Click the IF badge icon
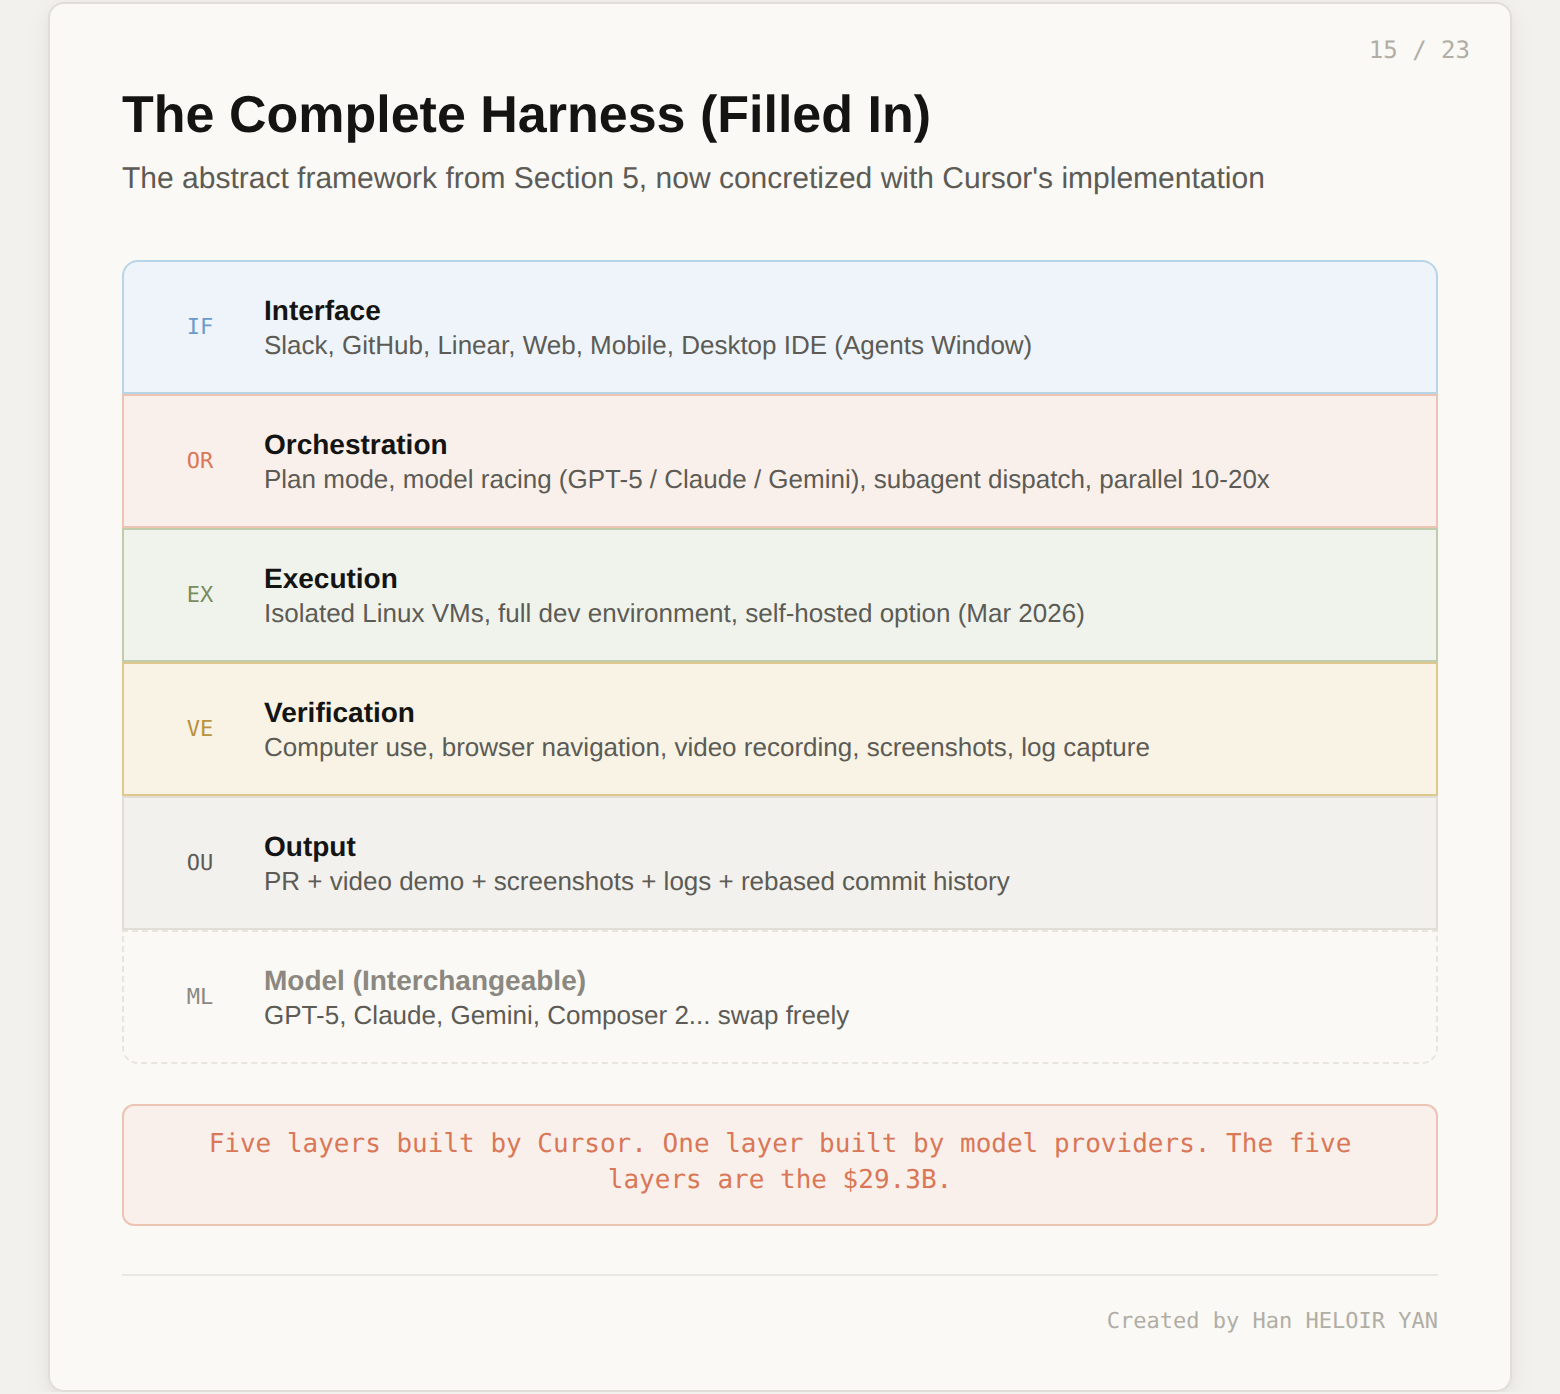 click(200, 327)
